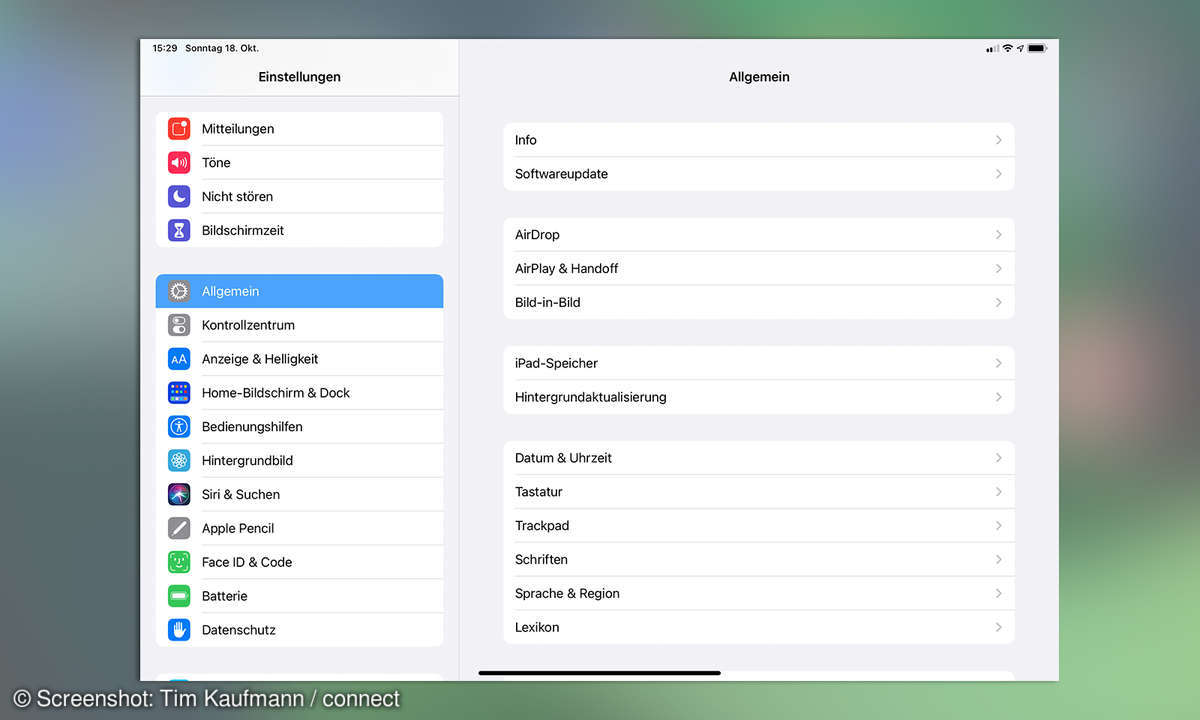Tap the Bedienungshilfen accessibility icon
This screenshot has width=1200, height=720.
[179, 427]
